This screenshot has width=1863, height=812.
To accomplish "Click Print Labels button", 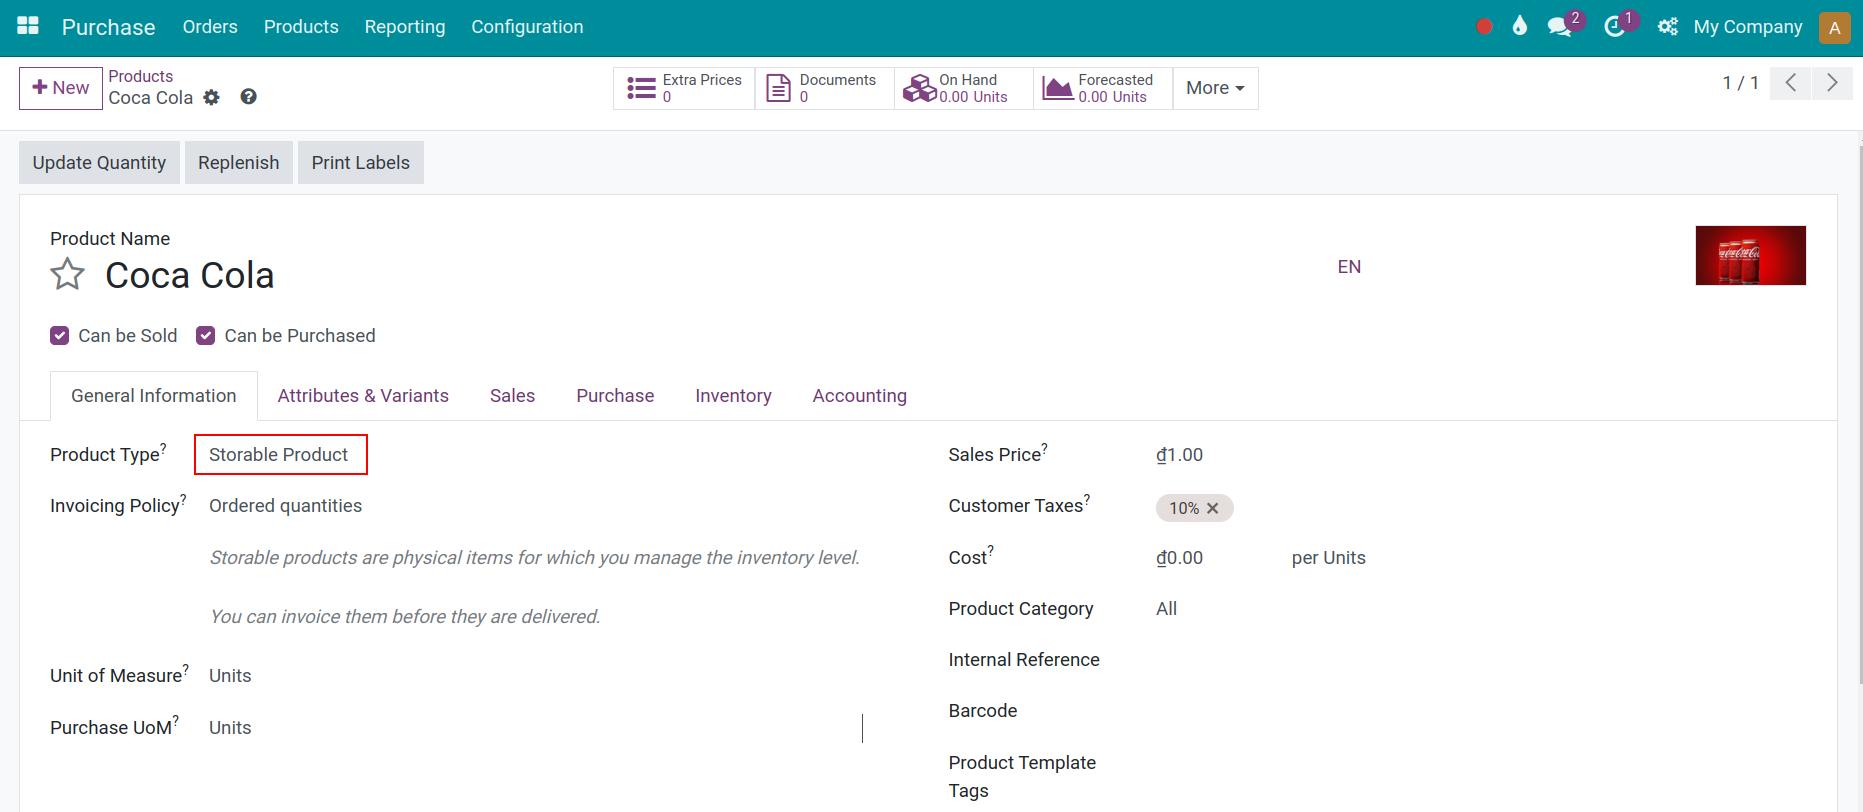I will coord(361,163).
